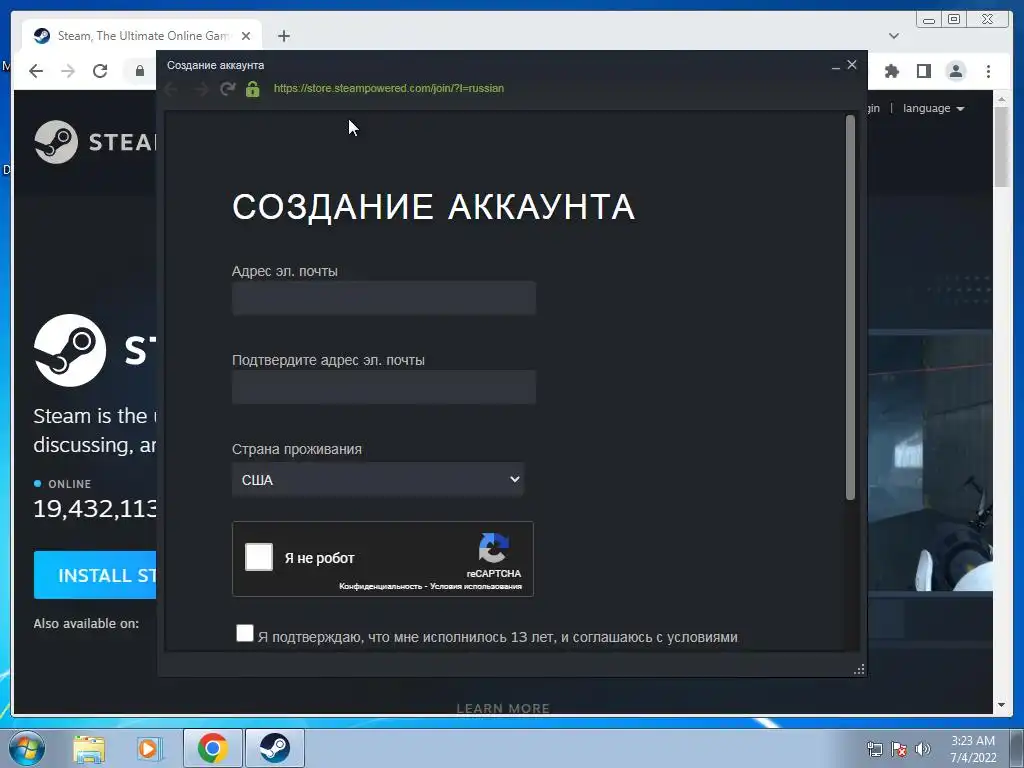The height and width of the screenshot is (768, 1024).
Task: Click the INSTALL STEAM button
Action: [x=95, y=575]
